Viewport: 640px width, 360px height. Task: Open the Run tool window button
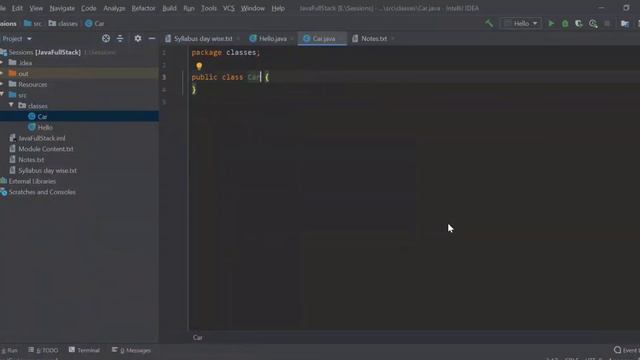pos(9,350)
